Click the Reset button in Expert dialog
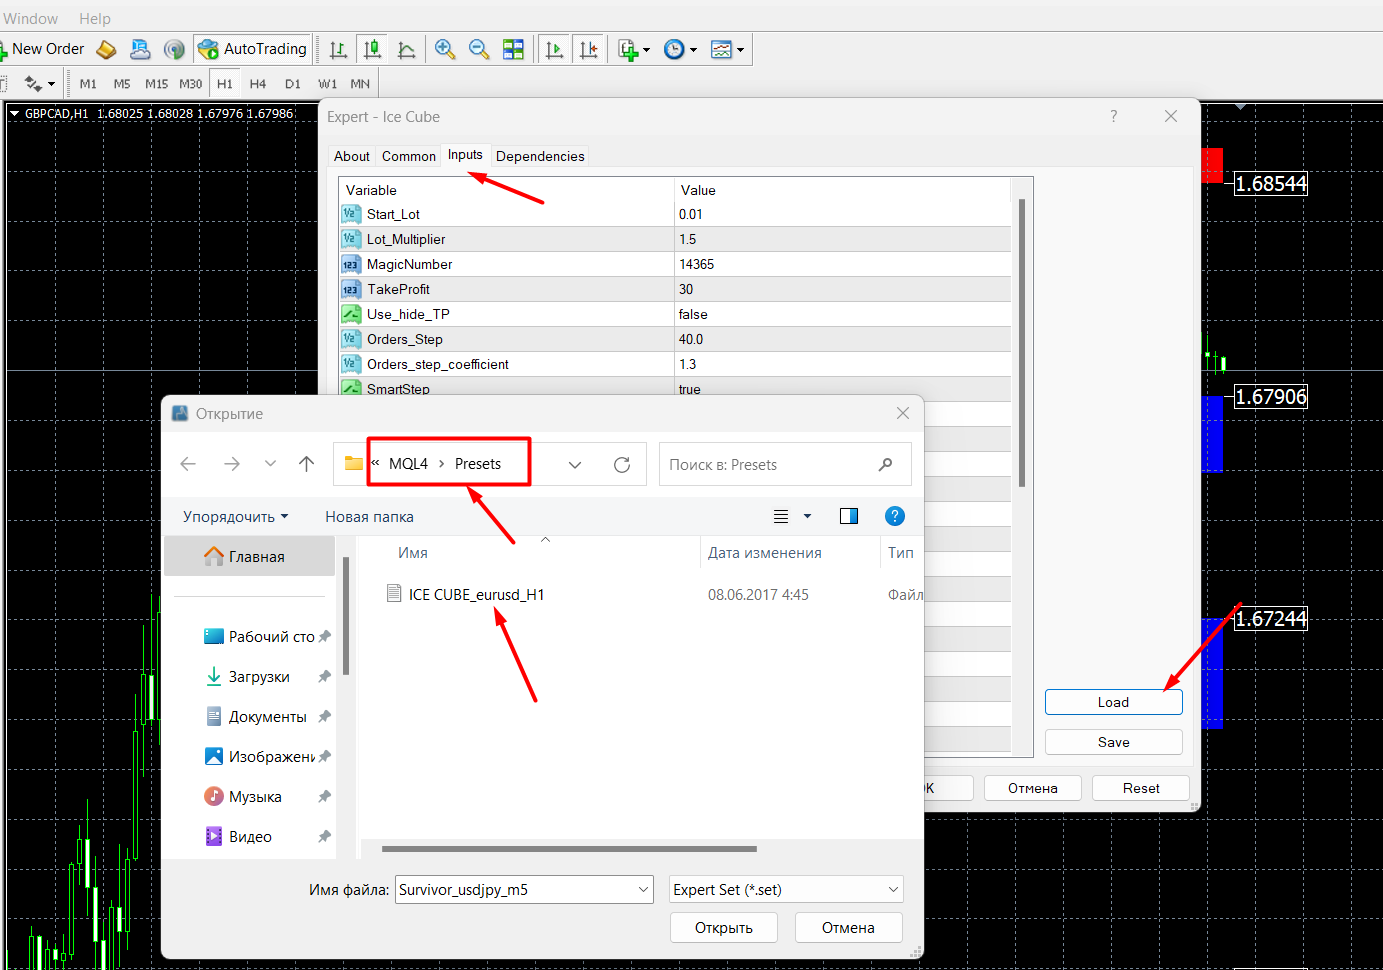 (x=1141, y=788)
